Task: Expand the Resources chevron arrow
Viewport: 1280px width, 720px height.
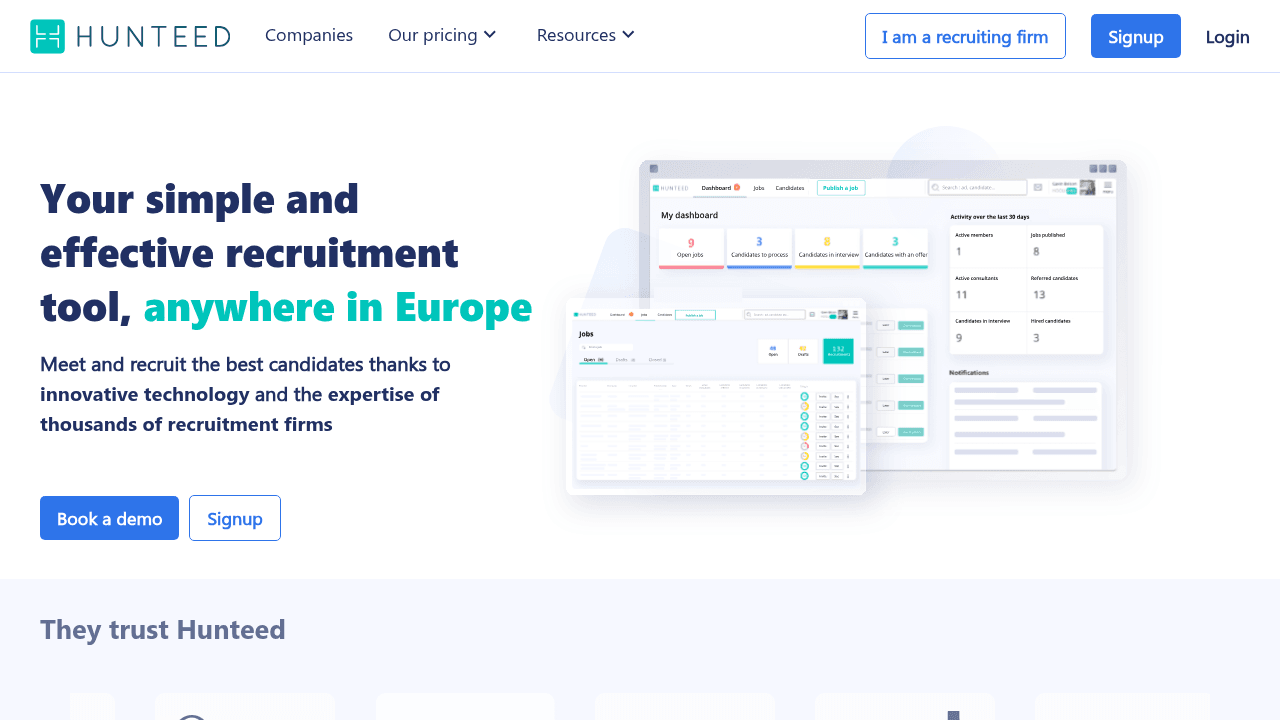Action: click(628, 35)
